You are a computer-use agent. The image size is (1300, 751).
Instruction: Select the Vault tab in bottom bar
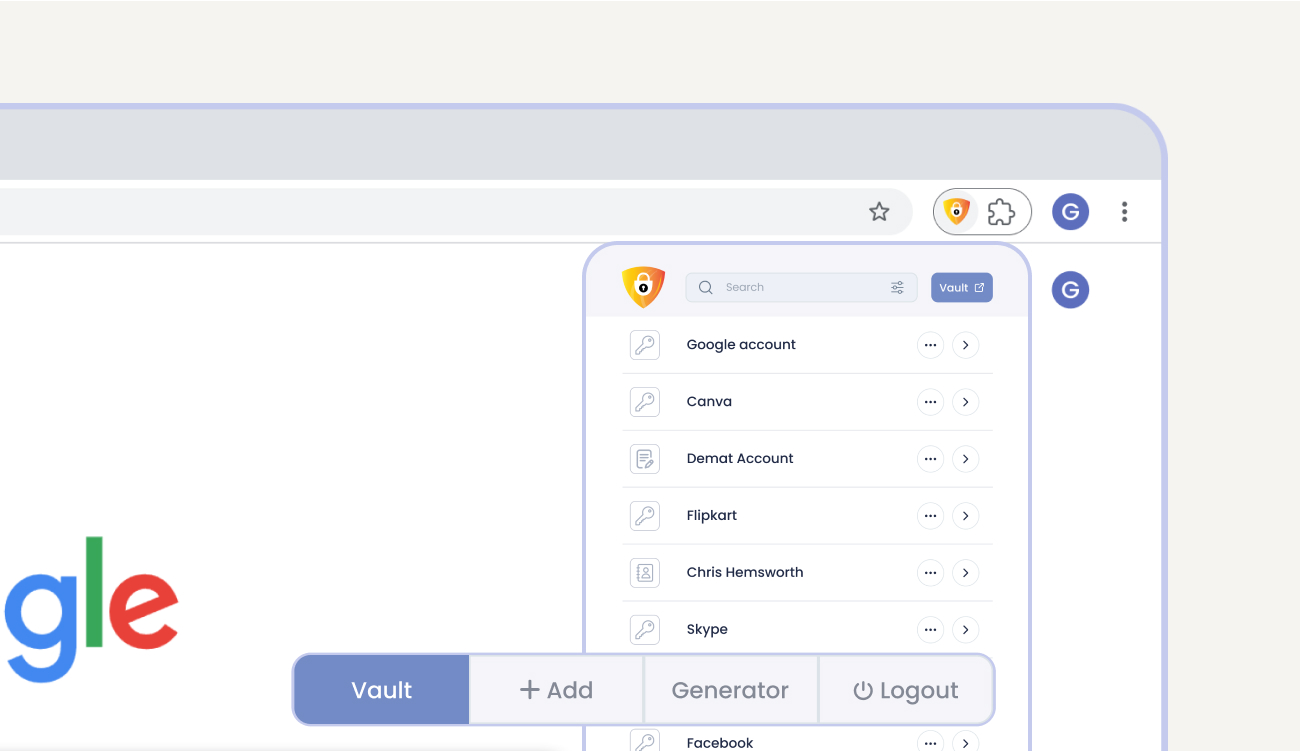coord(382,690)
